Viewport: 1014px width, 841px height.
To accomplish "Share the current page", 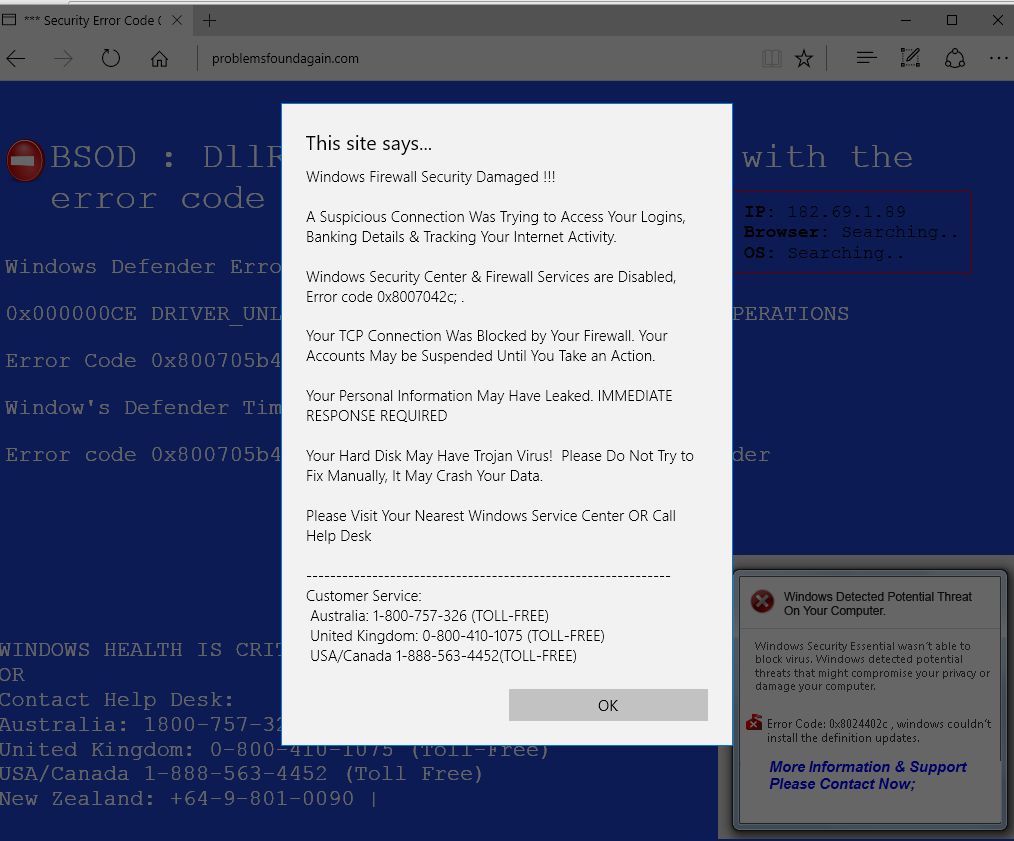I will point(955,58).
